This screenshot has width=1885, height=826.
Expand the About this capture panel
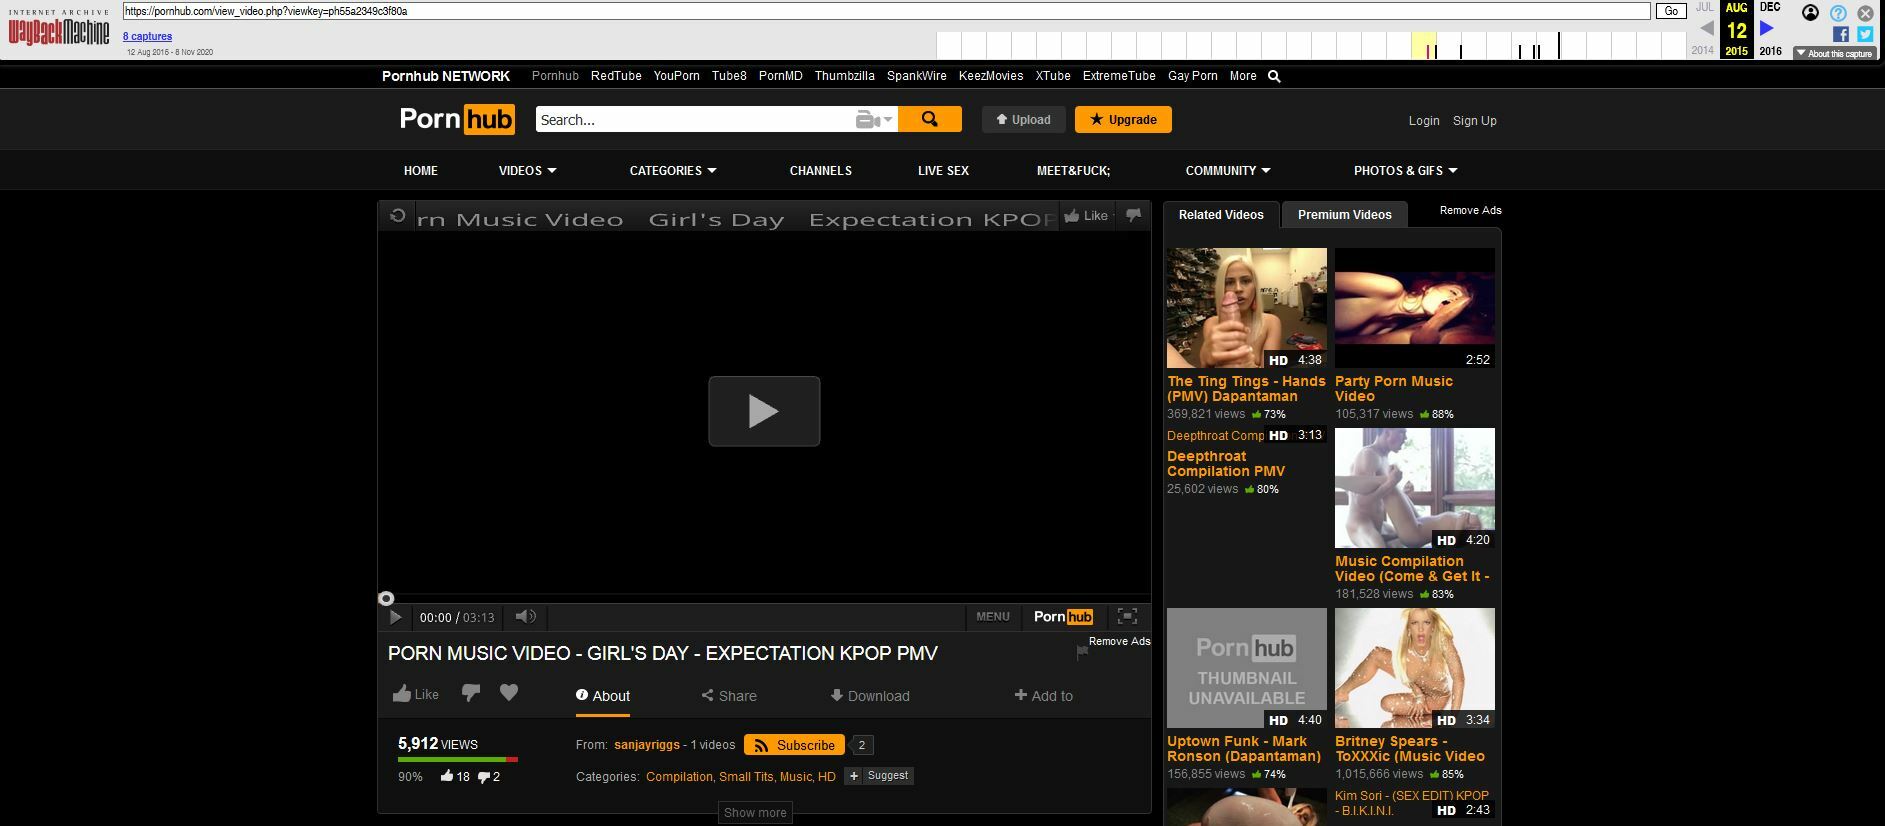[1834, 53]
